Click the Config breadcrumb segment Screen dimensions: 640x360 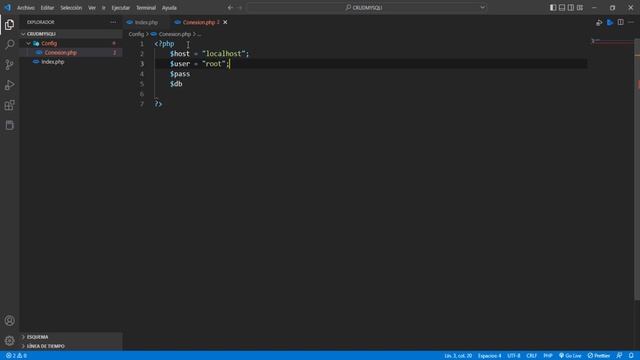tap(136, 34)
